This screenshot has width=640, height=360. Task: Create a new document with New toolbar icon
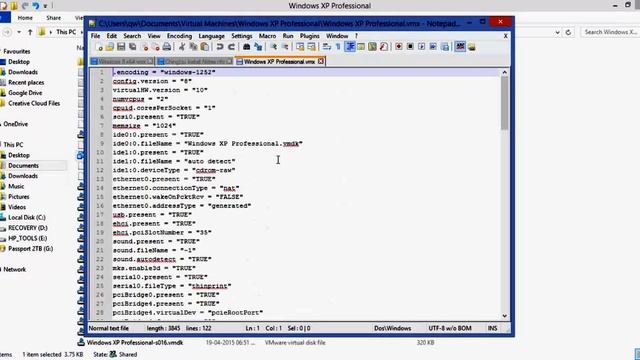[x=99, y=47]
